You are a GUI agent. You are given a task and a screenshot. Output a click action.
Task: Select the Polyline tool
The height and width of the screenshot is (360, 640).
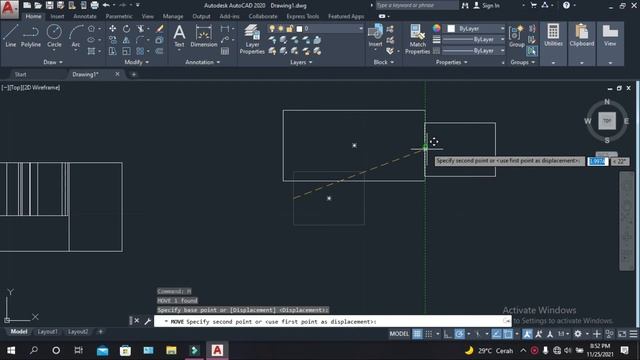(x=31, y=36)
